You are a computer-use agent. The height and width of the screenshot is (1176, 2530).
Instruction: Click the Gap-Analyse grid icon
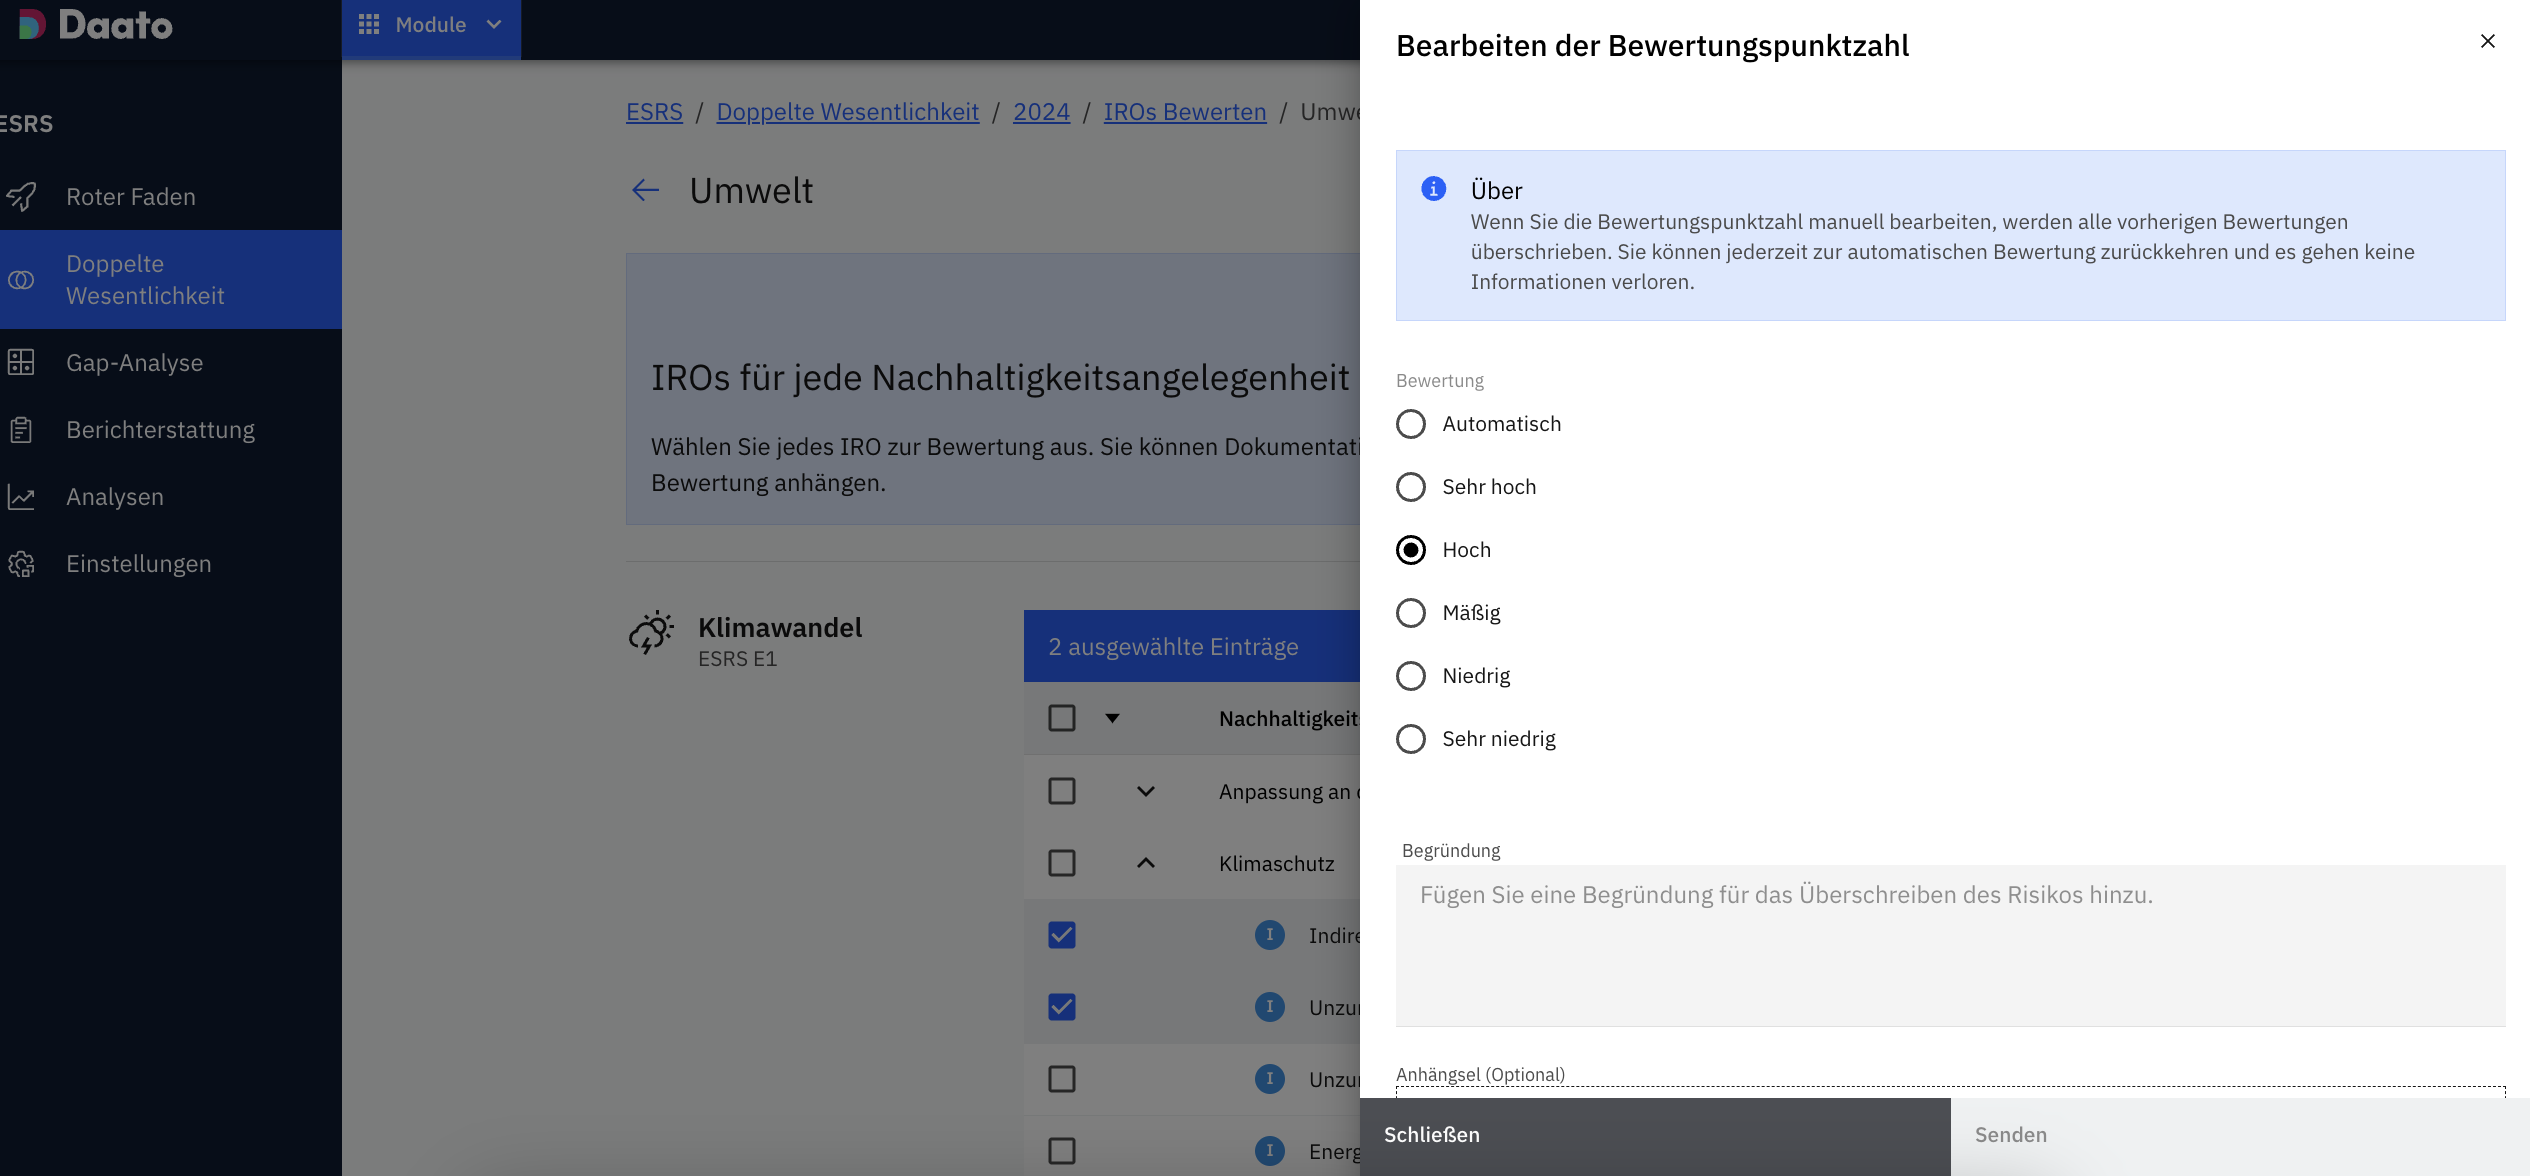[x=21, y=362]
